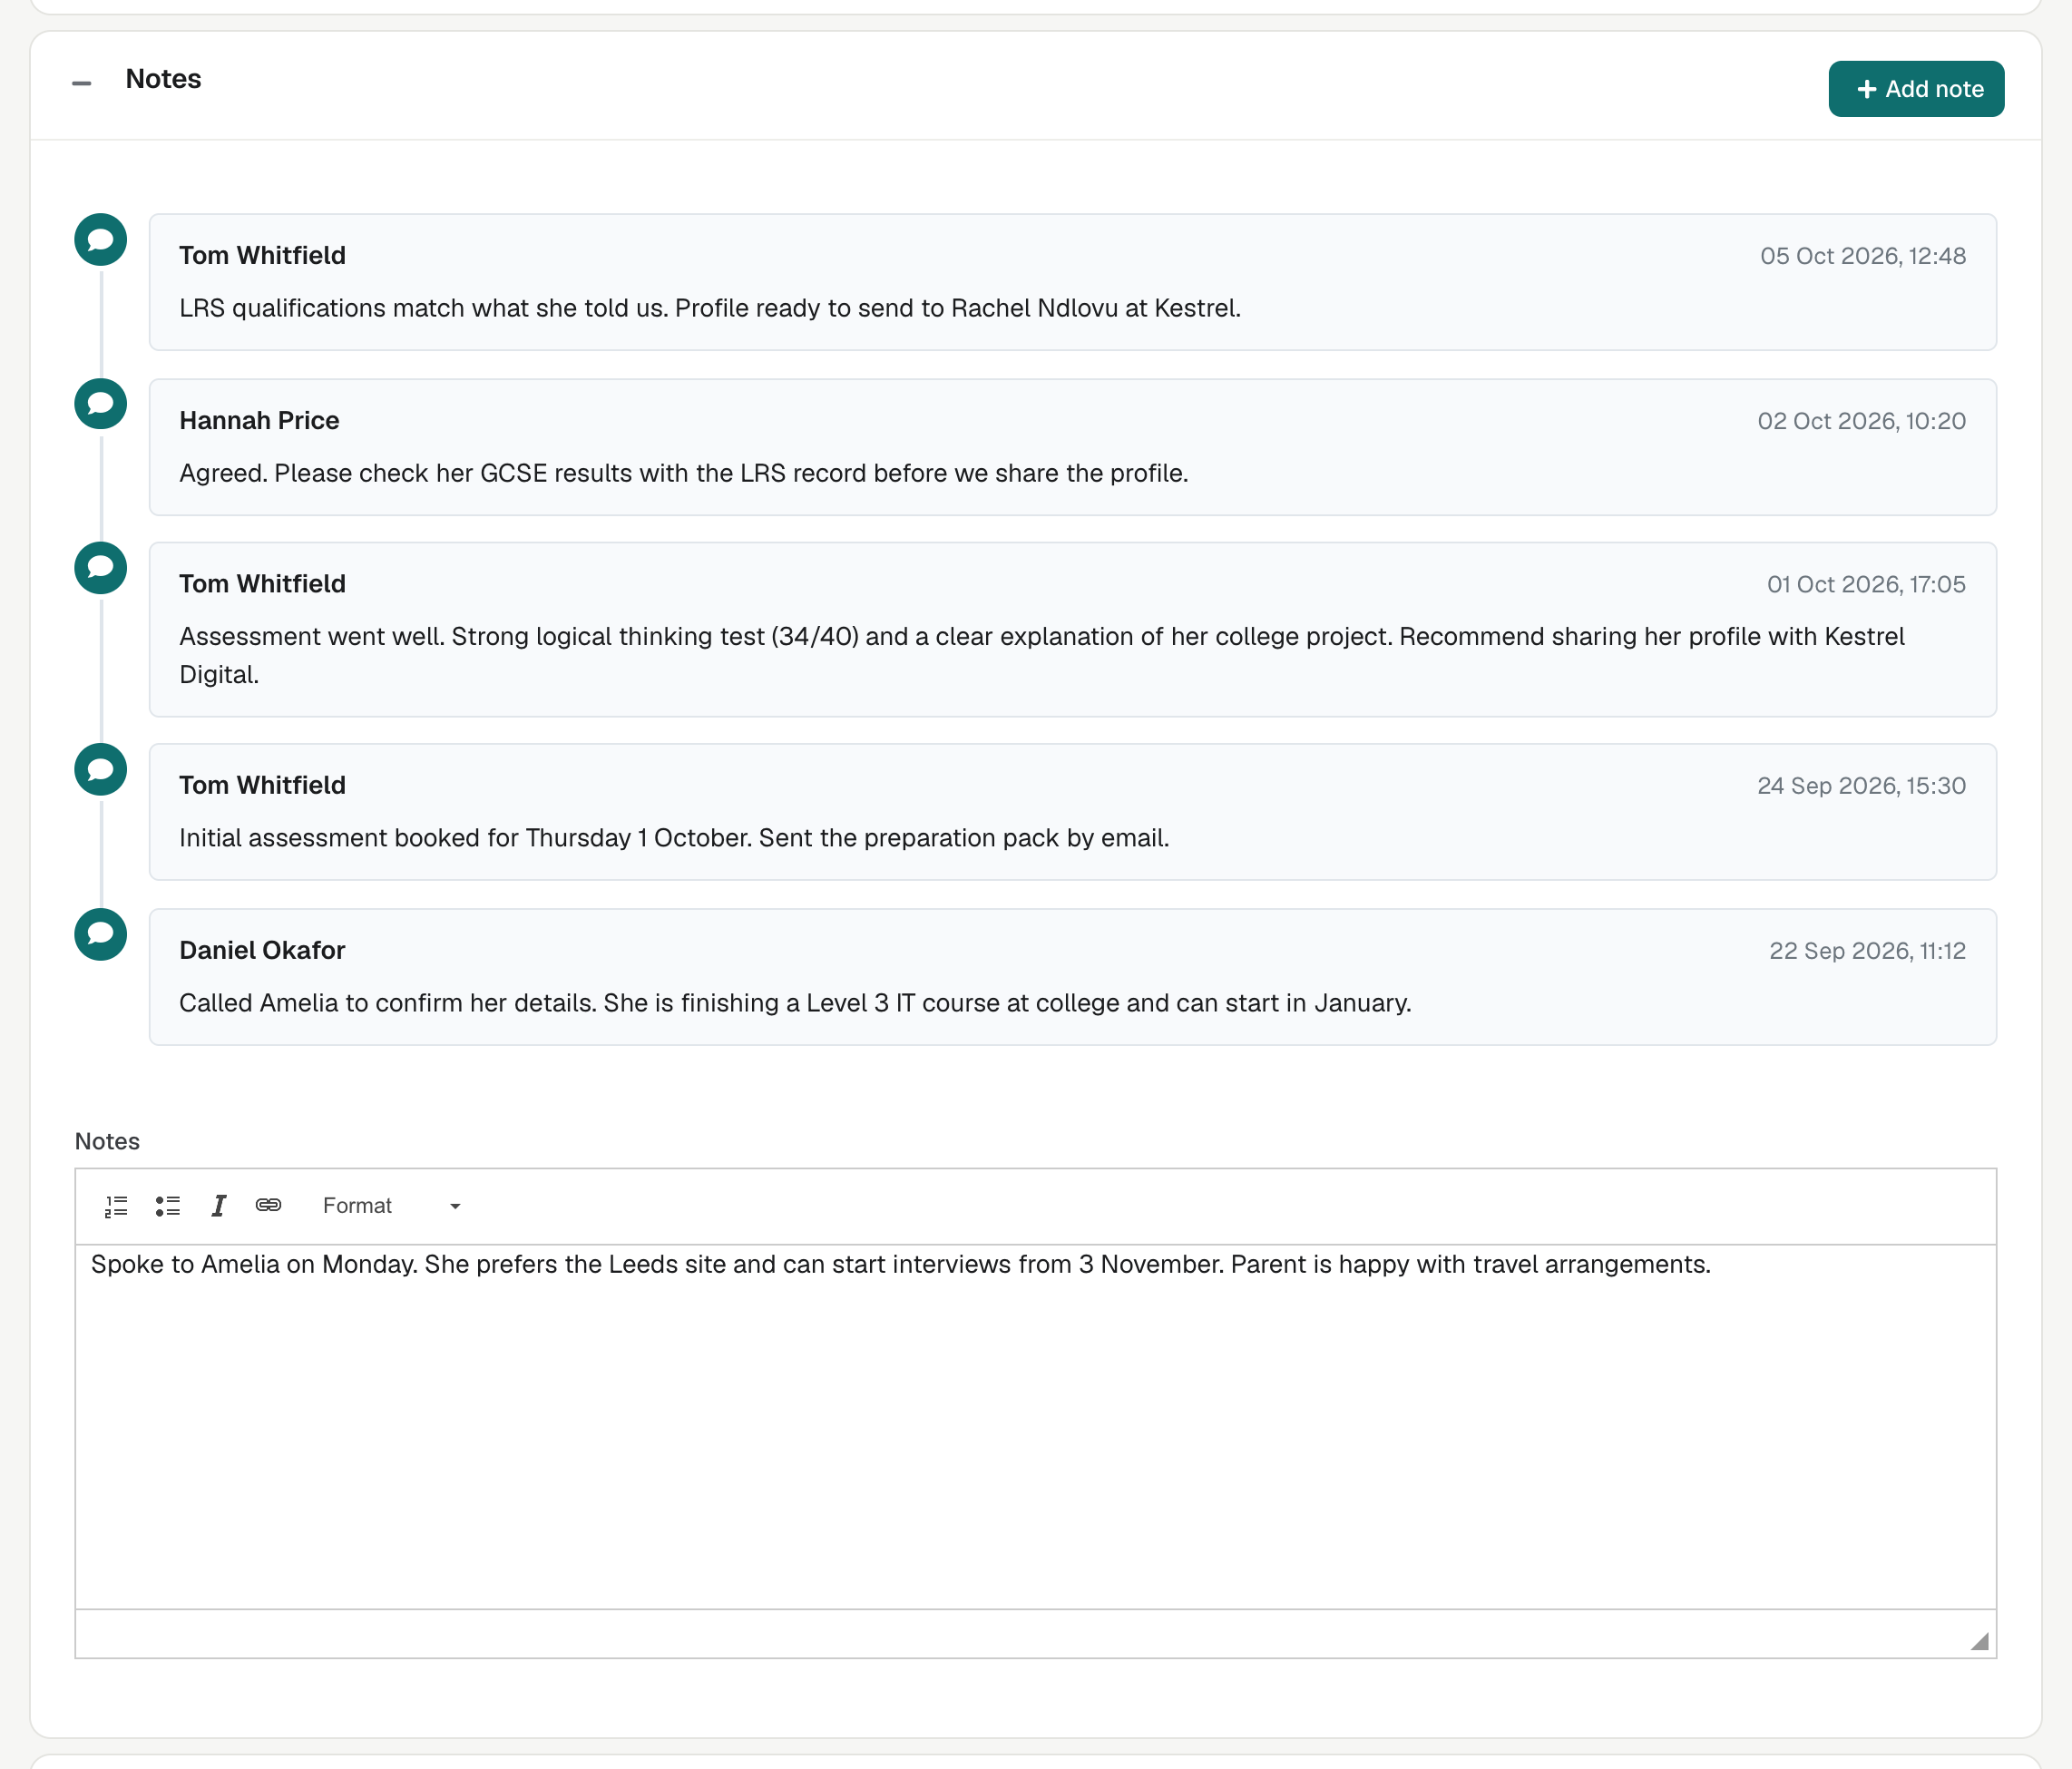Click the note text about checking GCSE results
The height and width of the screenshot is (1769, 2072).
pyautogui.click(x=684, y=473)
